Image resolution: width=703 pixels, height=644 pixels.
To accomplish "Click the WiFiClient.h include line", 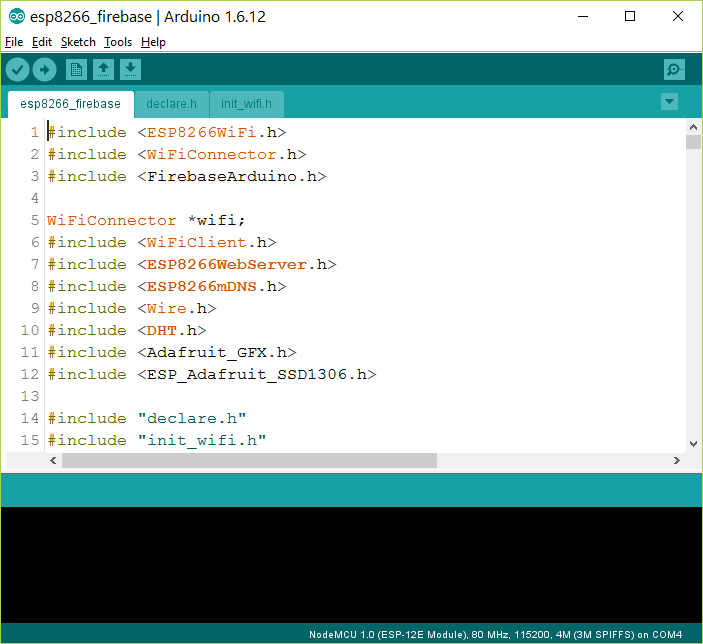I will click(162, 242).
